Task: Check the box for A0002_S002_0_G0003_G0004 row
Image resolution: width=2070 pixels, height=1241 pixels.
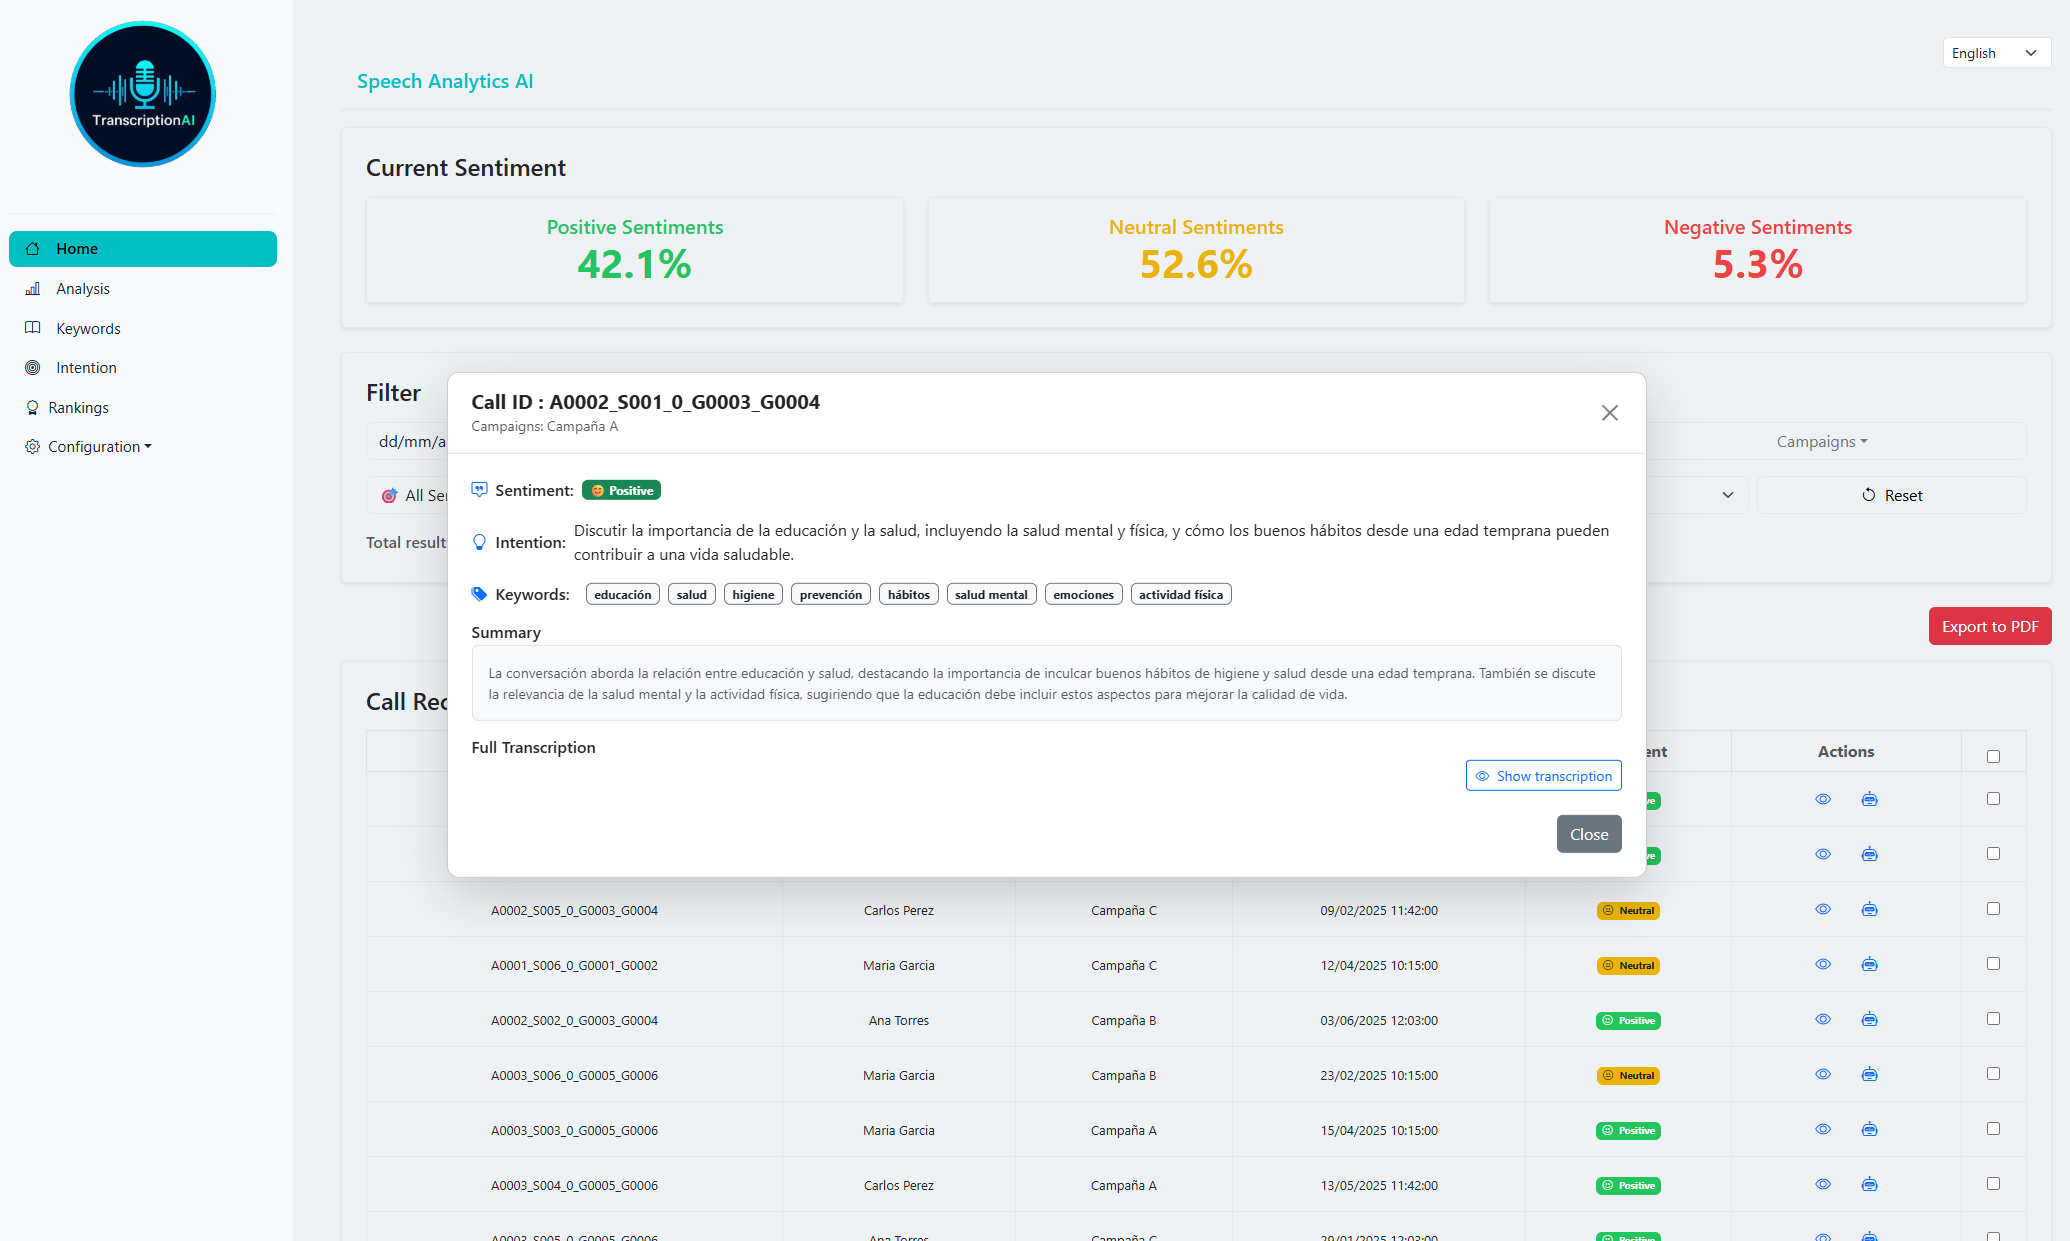Action: coord(1993,1019)
